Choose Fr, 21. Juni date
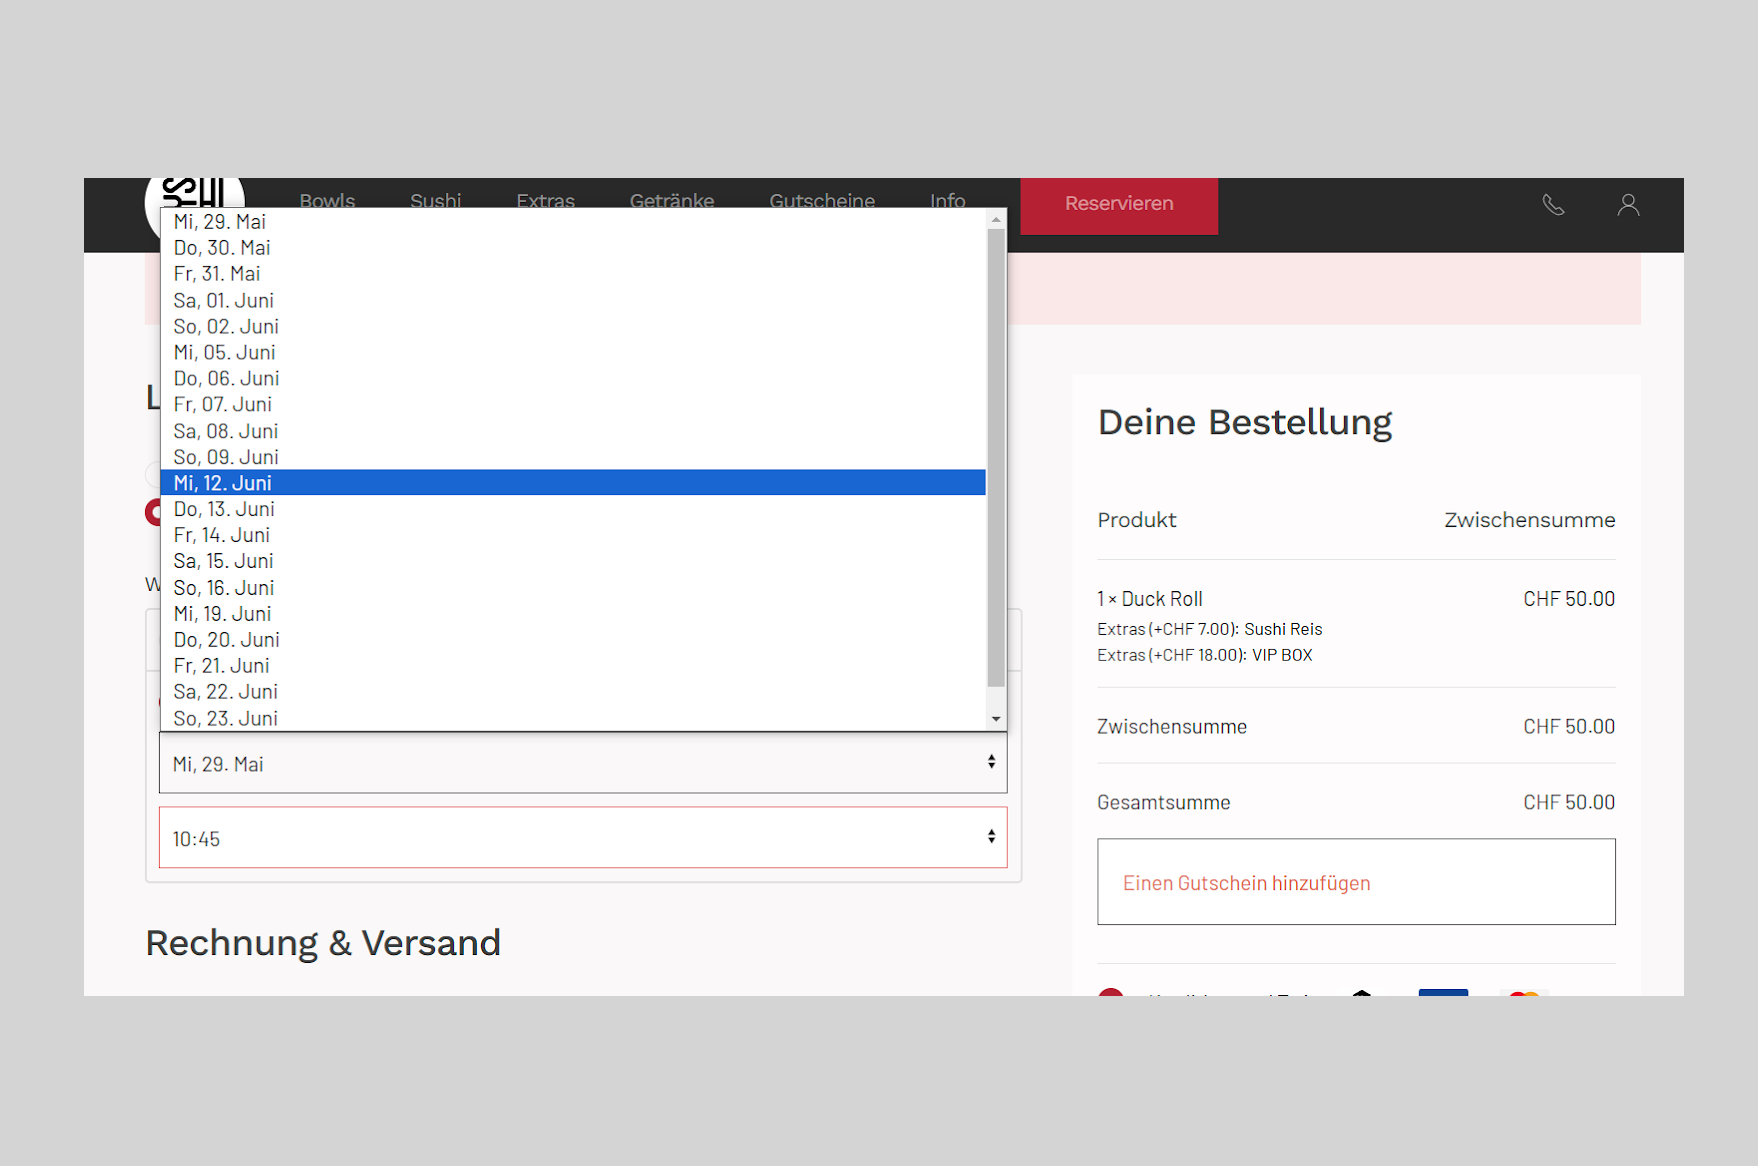 pos(573,666)
